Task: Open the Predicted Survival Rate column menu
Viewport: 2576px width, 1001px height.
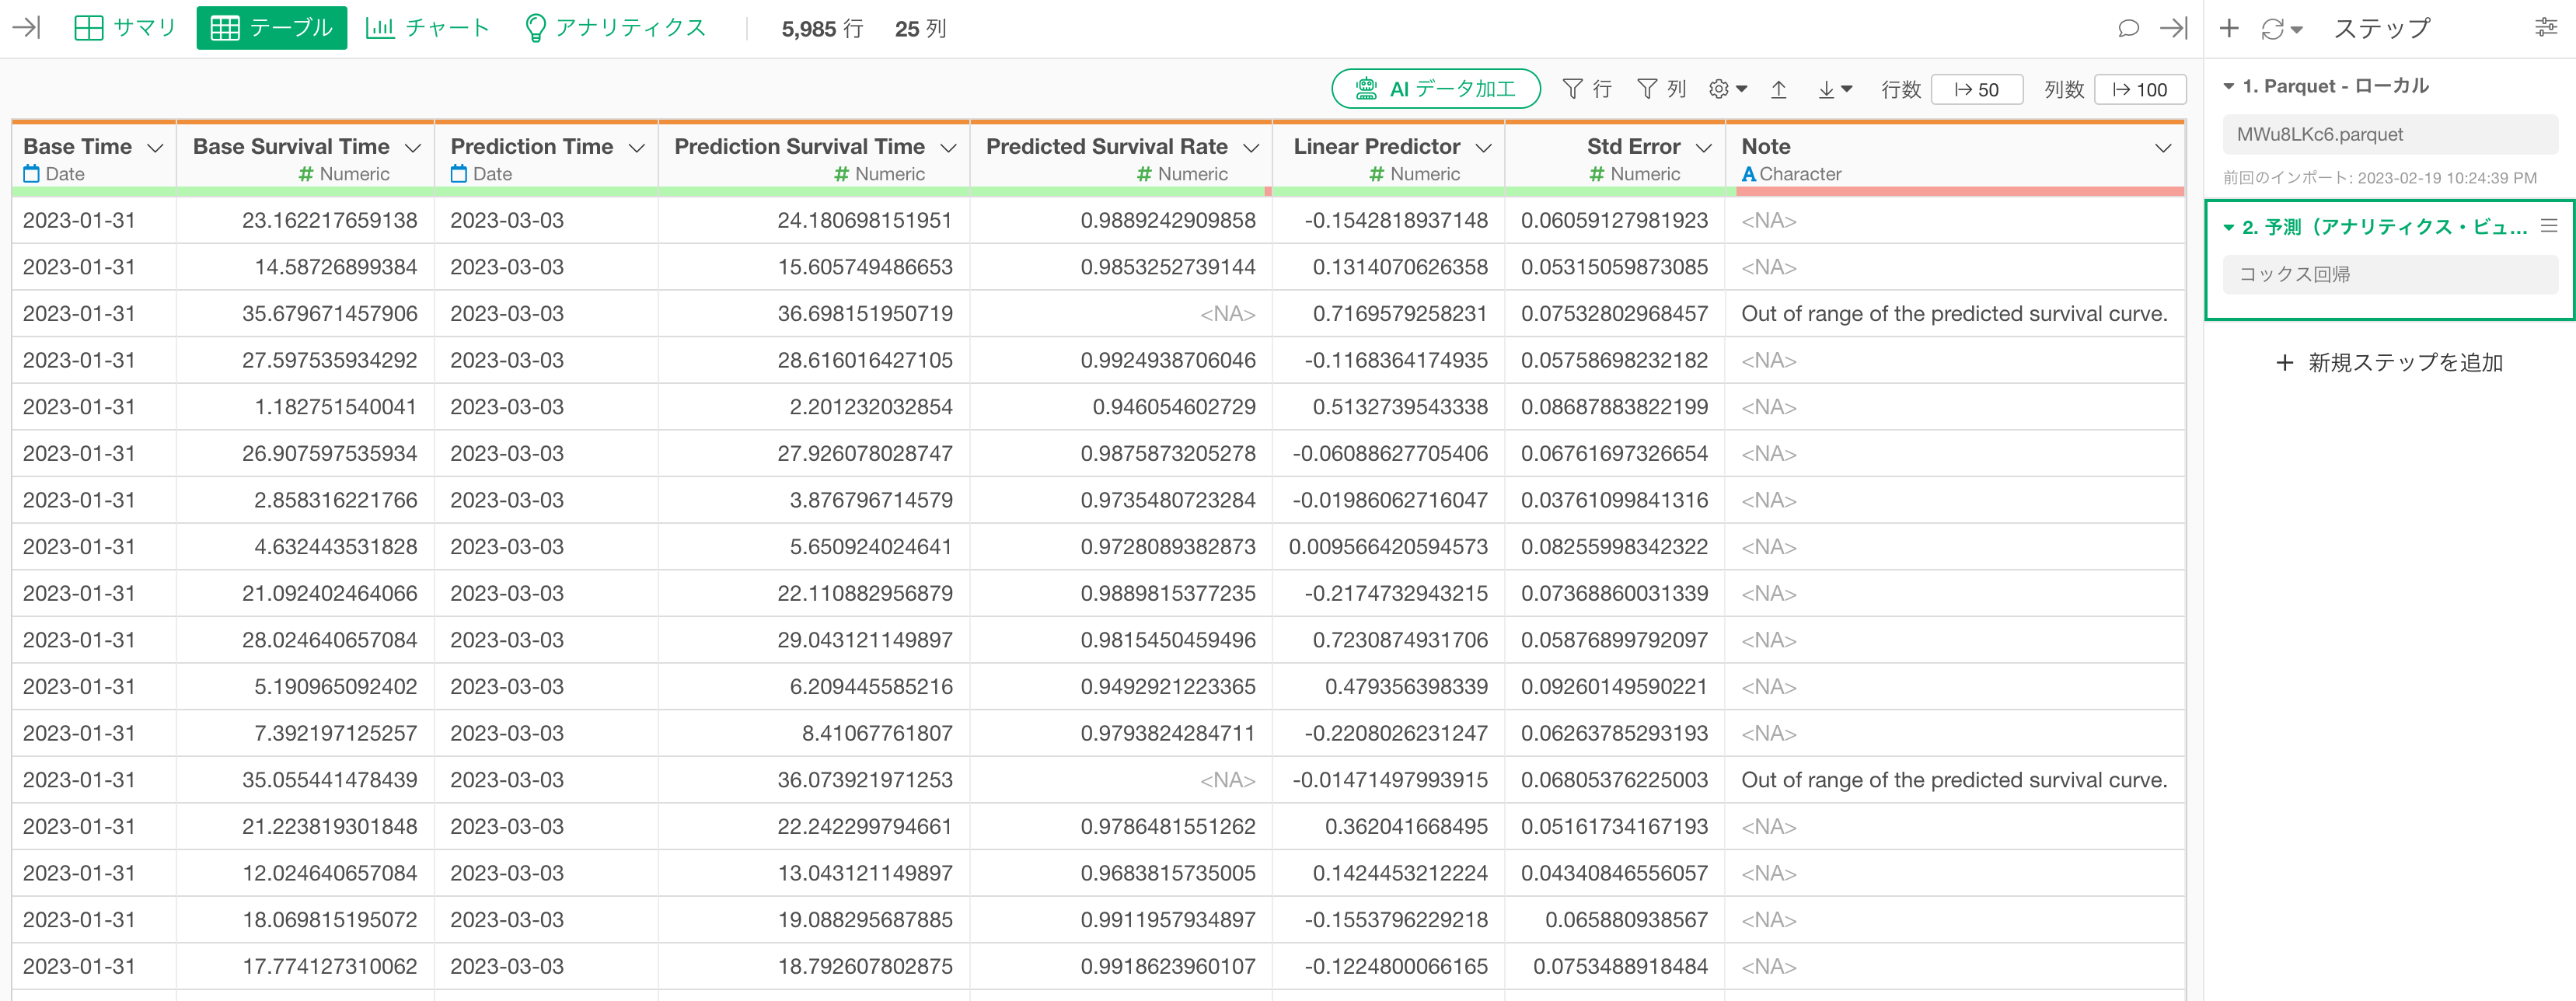Action: click(1251, 148)
